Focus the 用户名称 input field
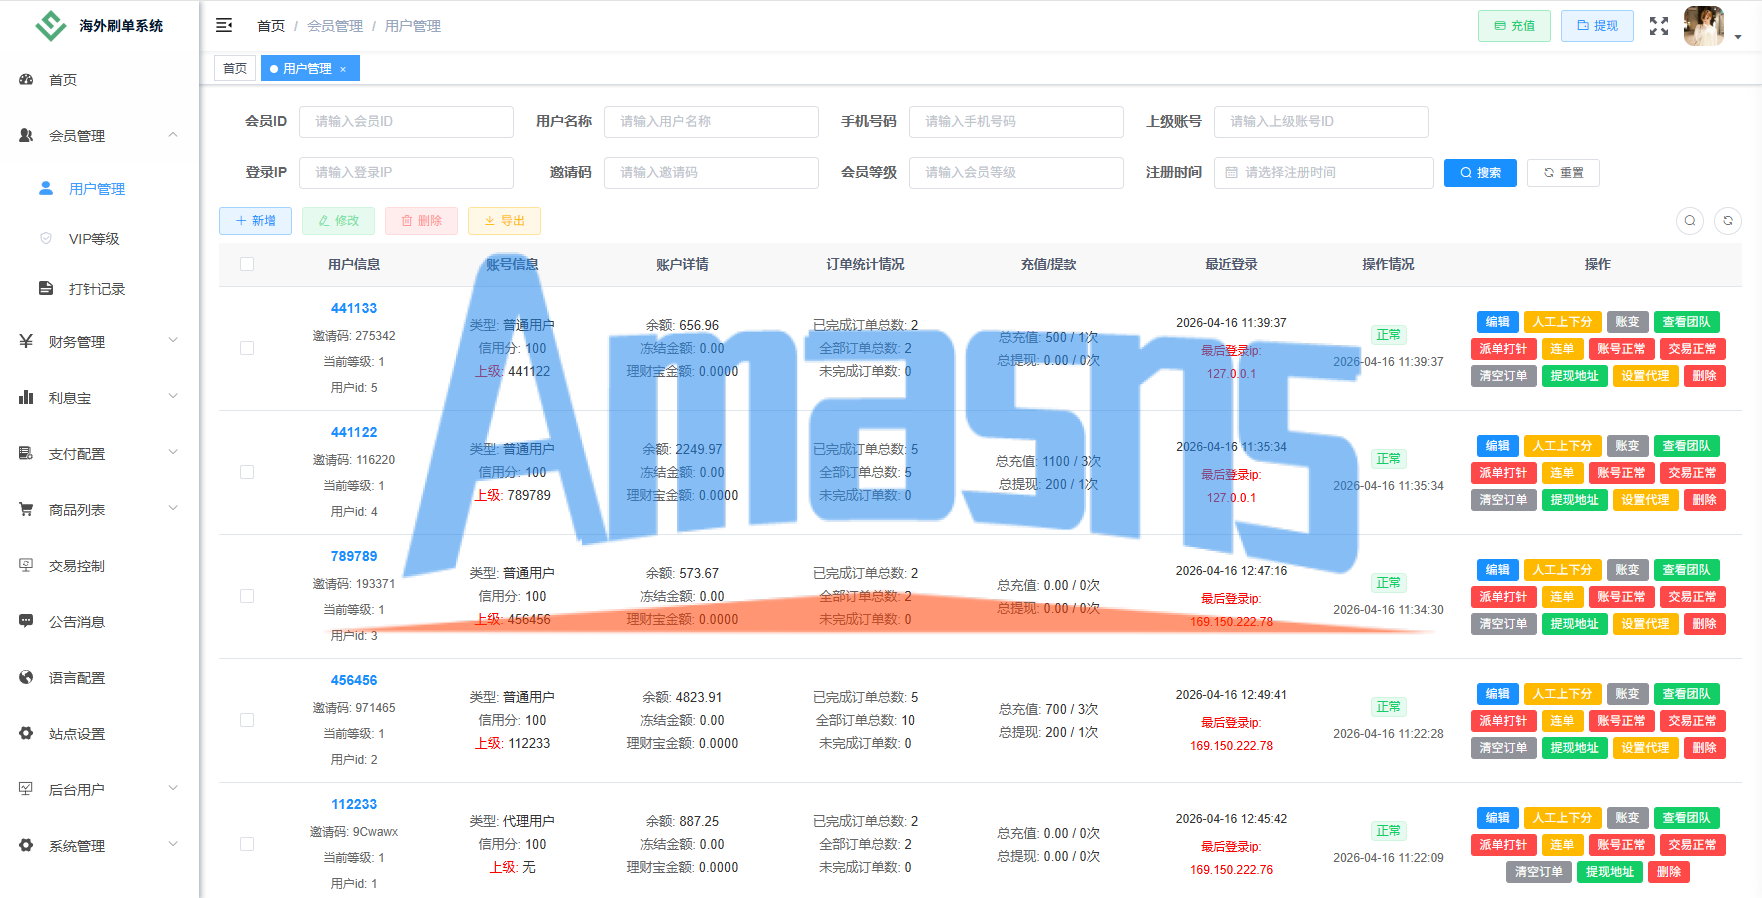Viewport: 1762px width, 898px height. pos(711,121)
